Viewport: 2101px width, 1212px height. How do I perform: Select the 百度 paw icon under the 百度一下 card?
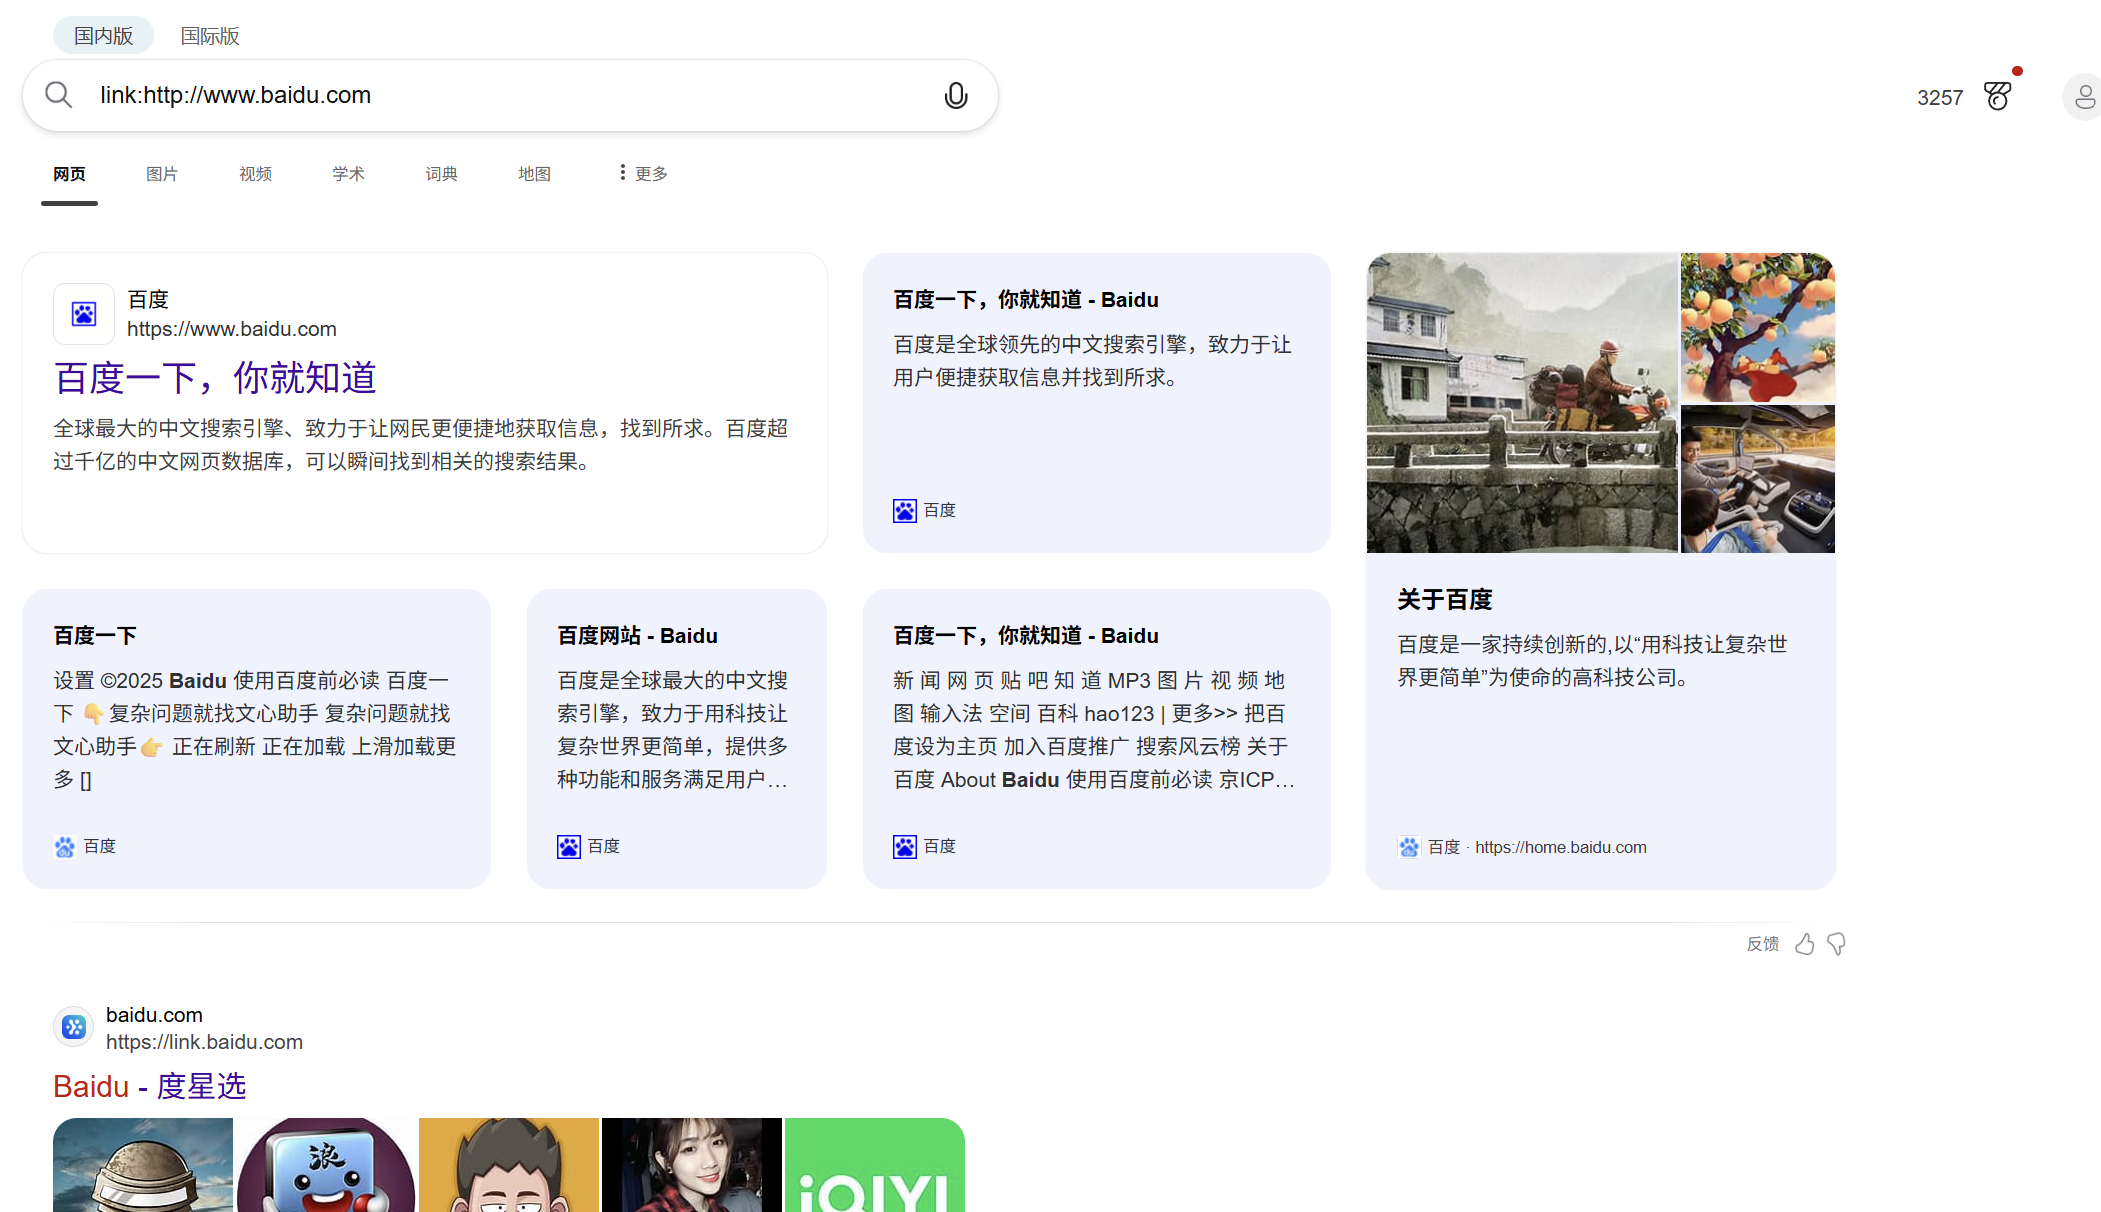pyautogui.click(x=65, y=846)
